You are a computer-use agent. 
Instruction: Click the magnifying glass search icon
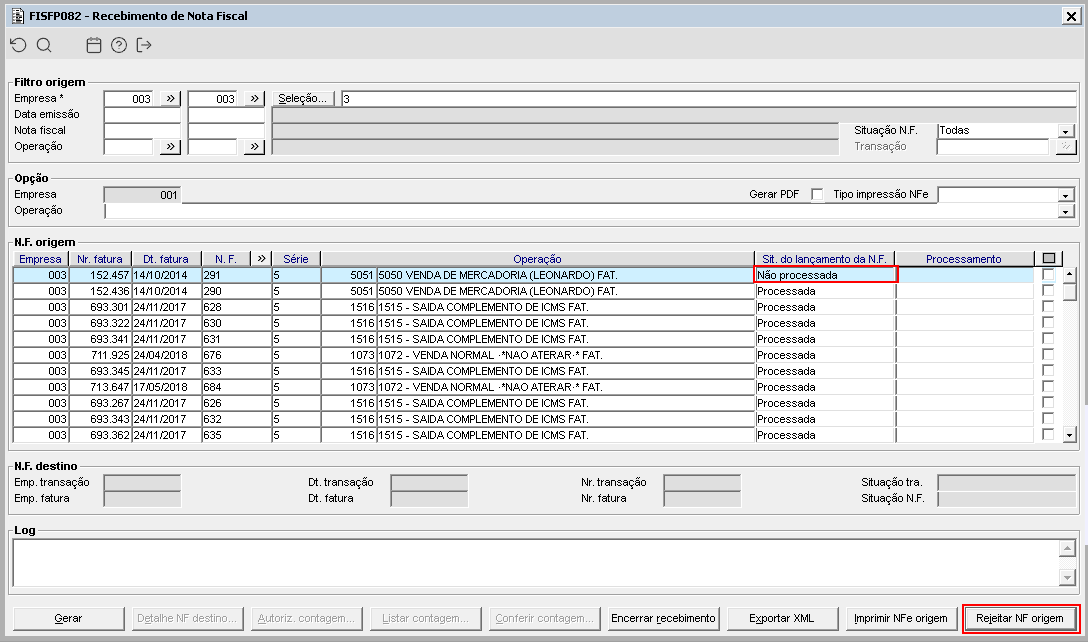click(x=44, y=45)
